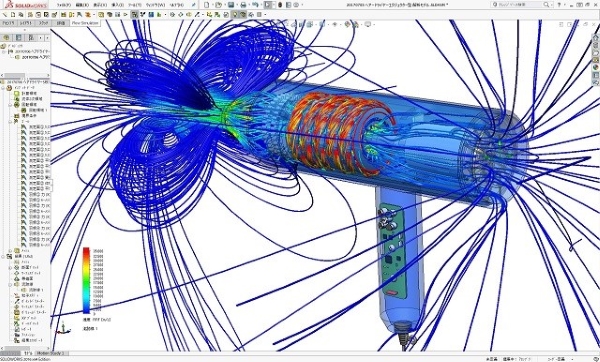Open the Flow Simulation tab
This screenshot has width=600, height=362.
[x=85, y=23]
